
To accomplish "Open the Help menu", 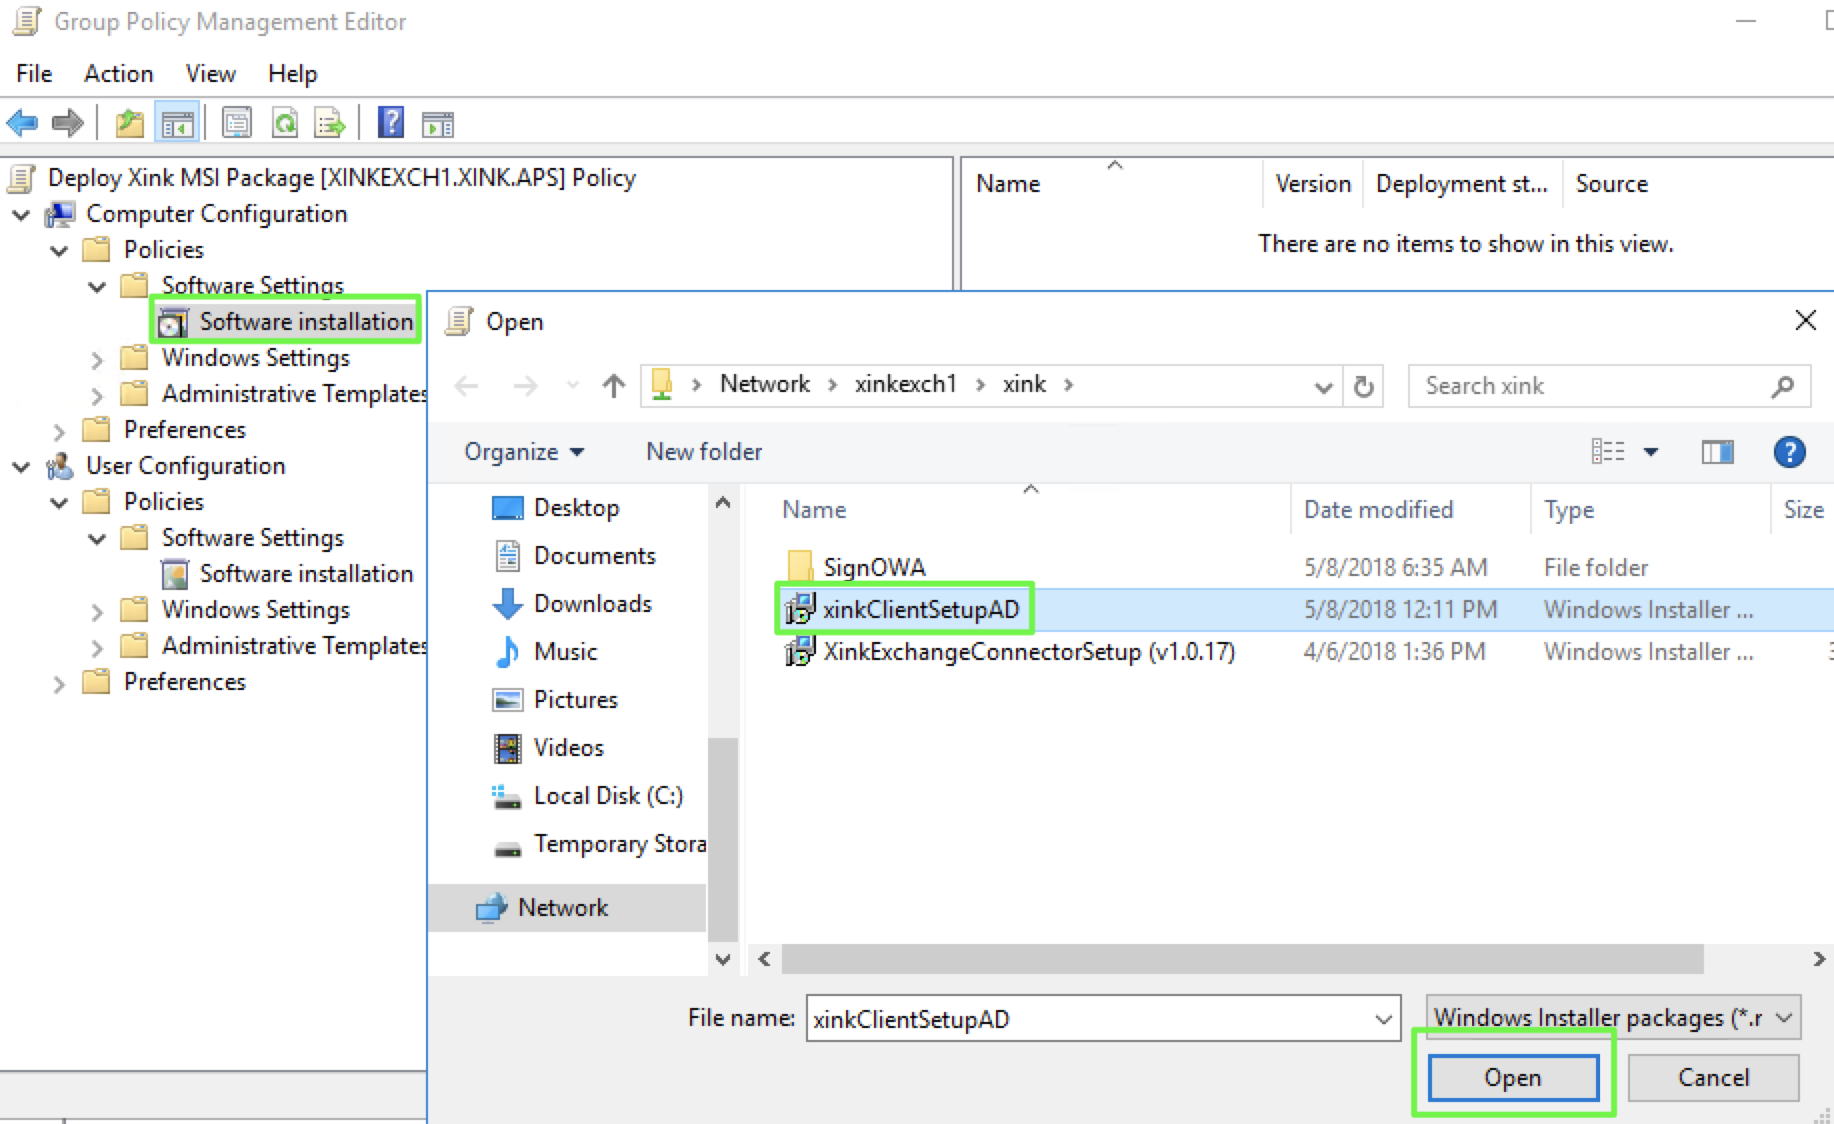I will [292, 74].
